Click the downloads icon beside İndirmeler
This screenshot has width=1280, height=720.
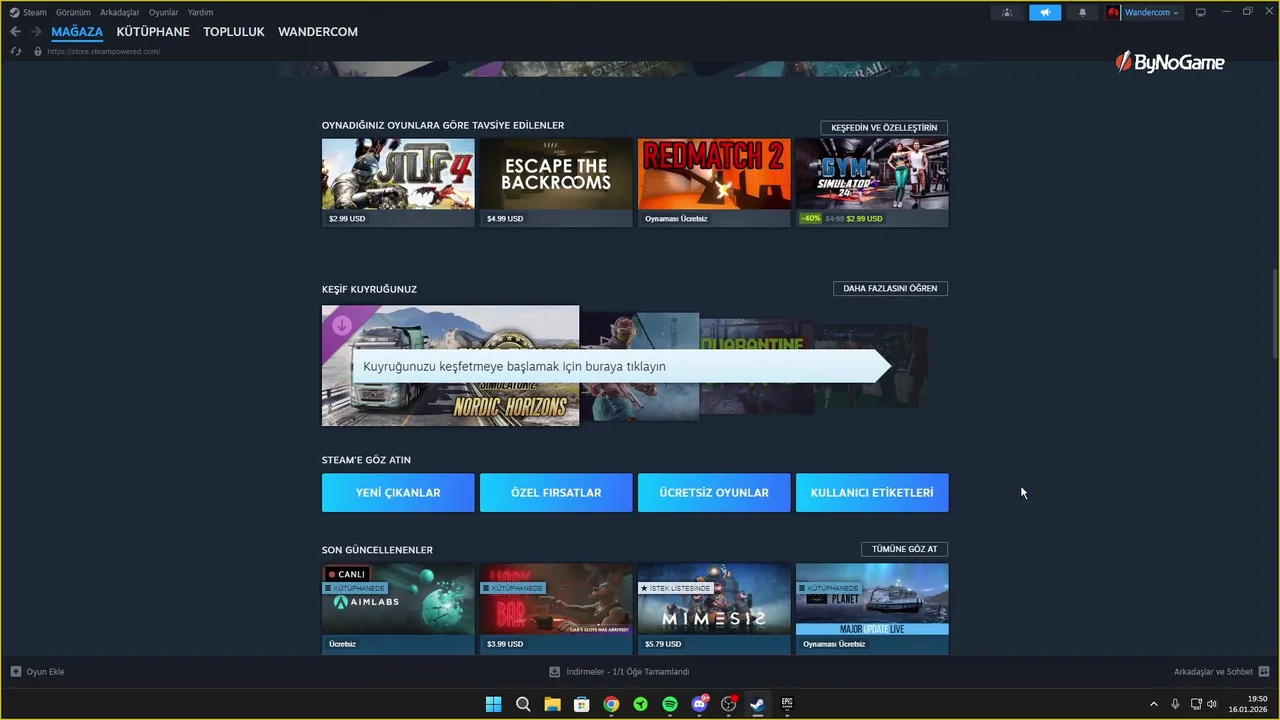555,672
